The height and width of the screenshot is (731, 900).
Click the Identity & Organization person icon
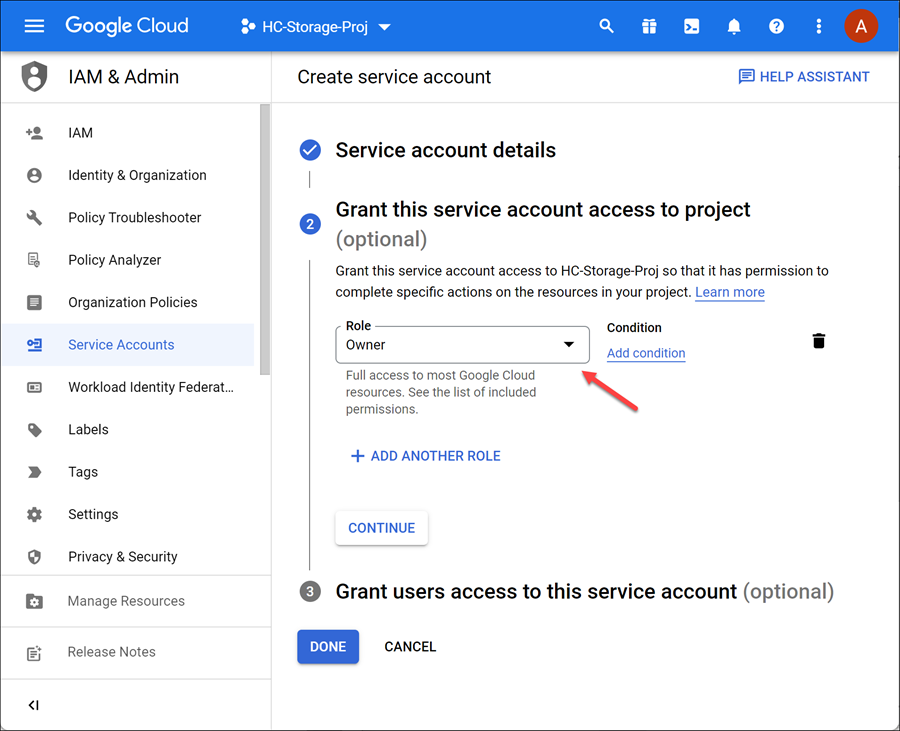(34, 175)
